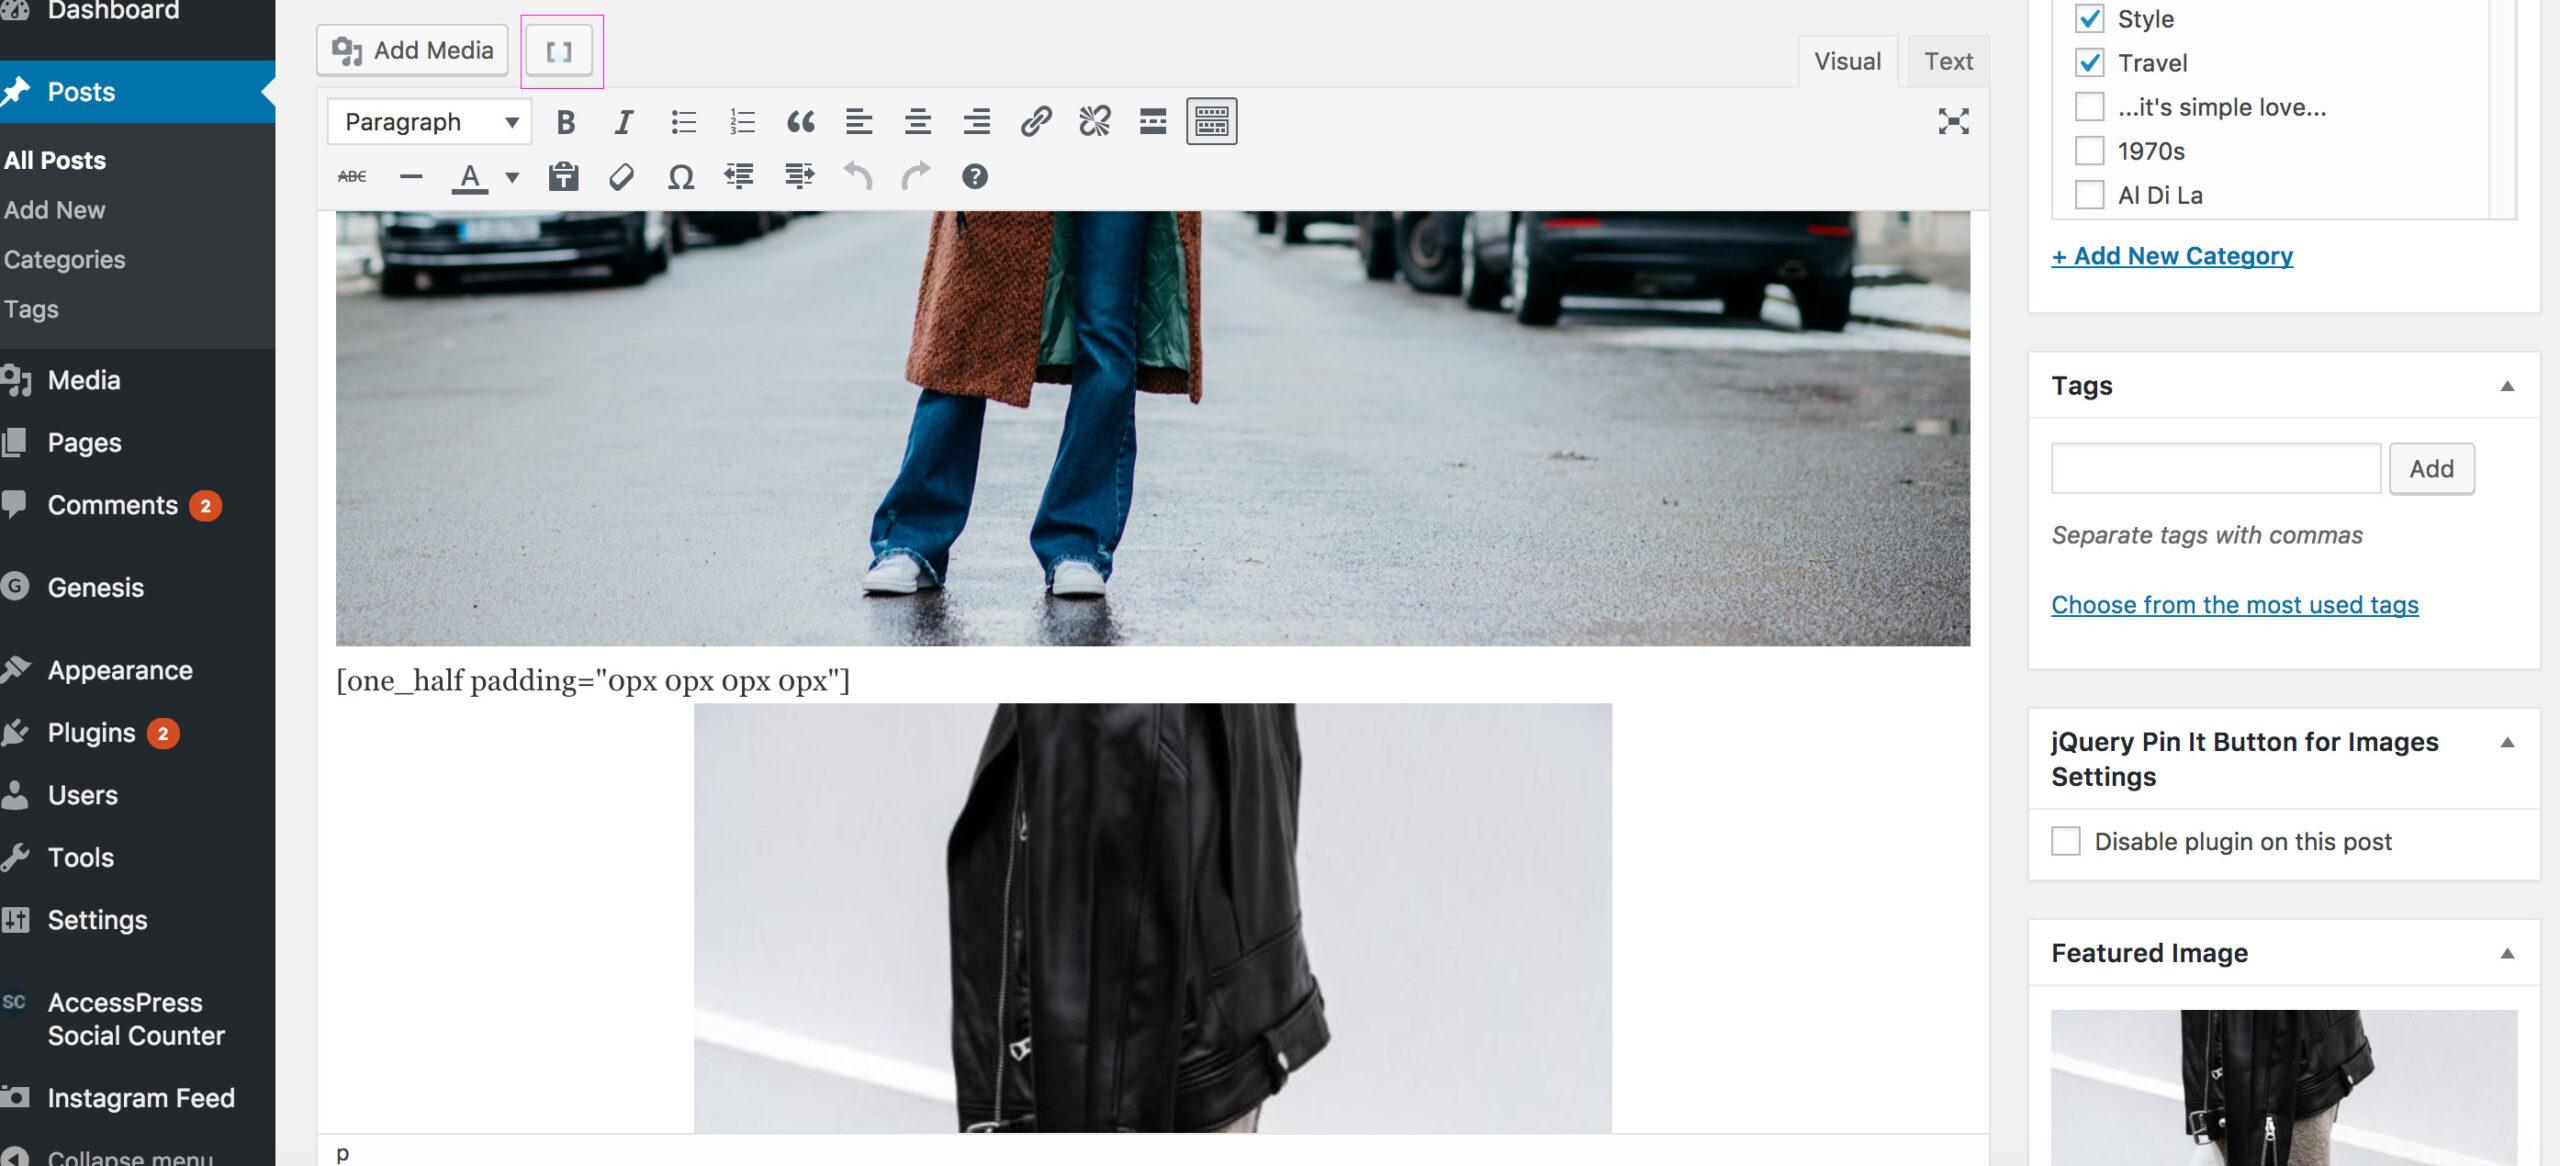Open the Settings menu
The width and height of the screenshot is (2560, 1166).
(137, 920)
